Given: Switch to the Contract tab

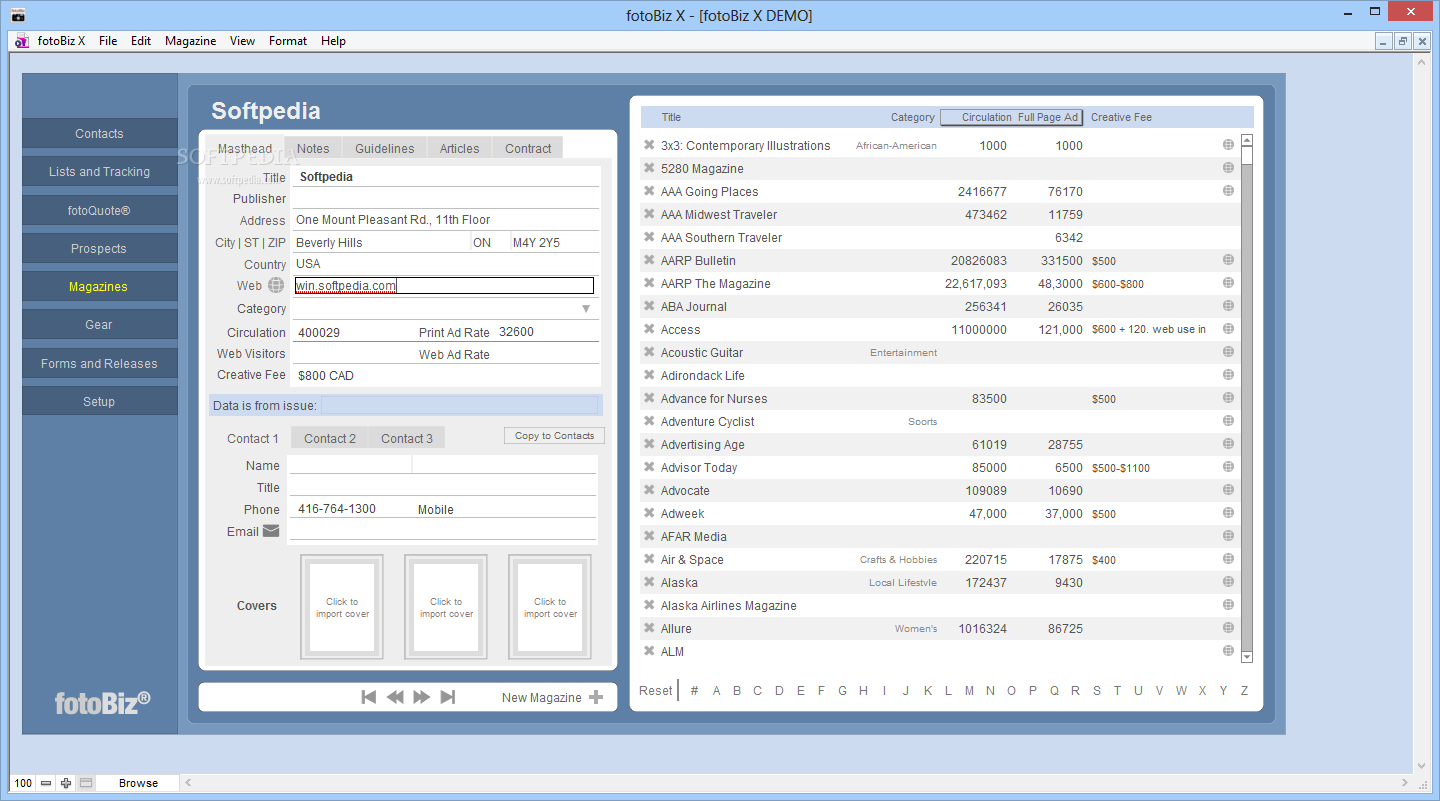Looking at the screenshot, I should pyautogui.click(x=528, y=148).
